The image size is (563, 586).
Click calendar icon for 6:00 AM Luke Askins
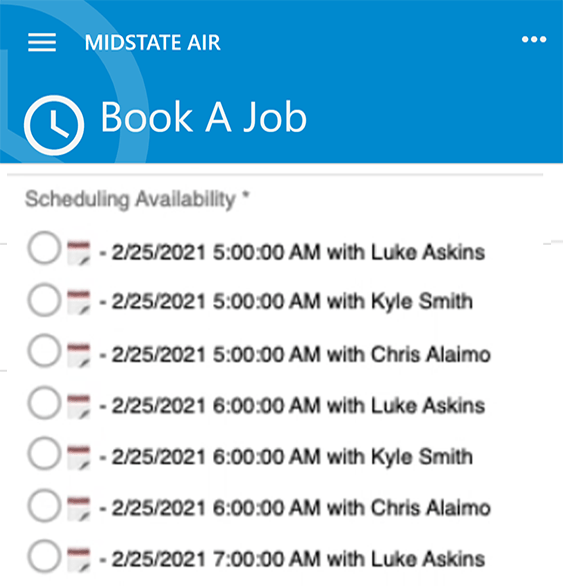[x=79, y=406]
